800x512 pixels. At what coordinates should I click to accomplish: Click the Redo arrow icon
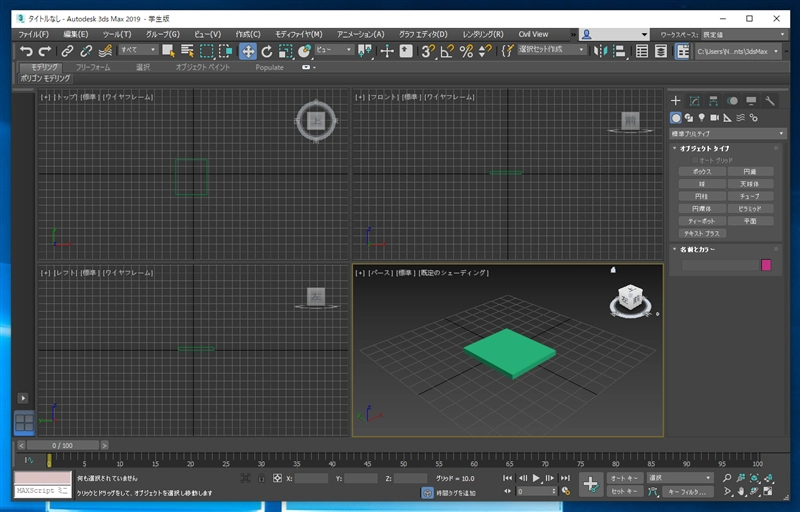pos(45,51)
